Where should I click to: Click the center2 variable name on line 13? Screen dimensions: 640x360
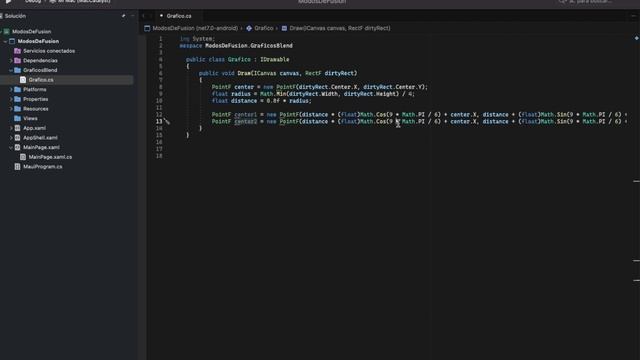tap(245, 122)
